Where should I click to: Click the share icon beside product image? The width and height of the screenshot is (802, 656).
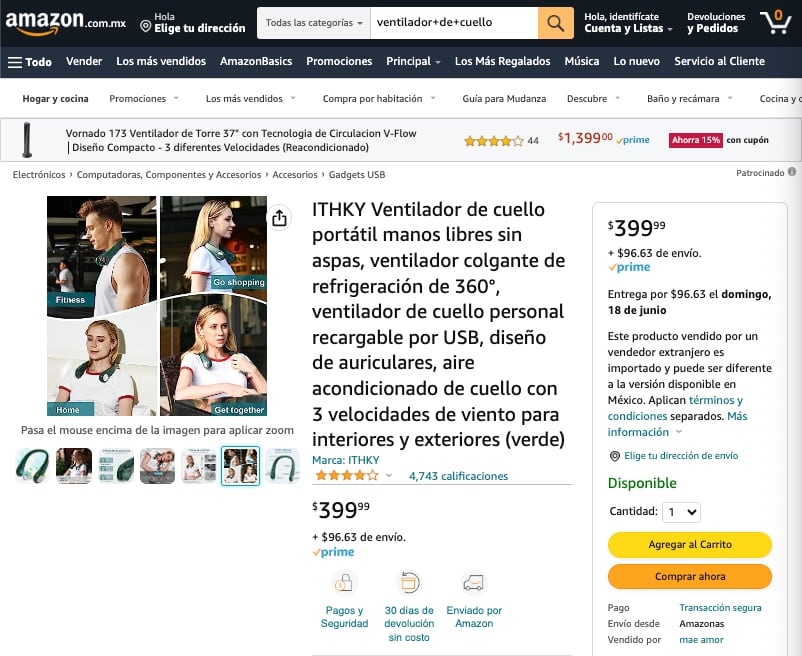click(x=279, y=218)
